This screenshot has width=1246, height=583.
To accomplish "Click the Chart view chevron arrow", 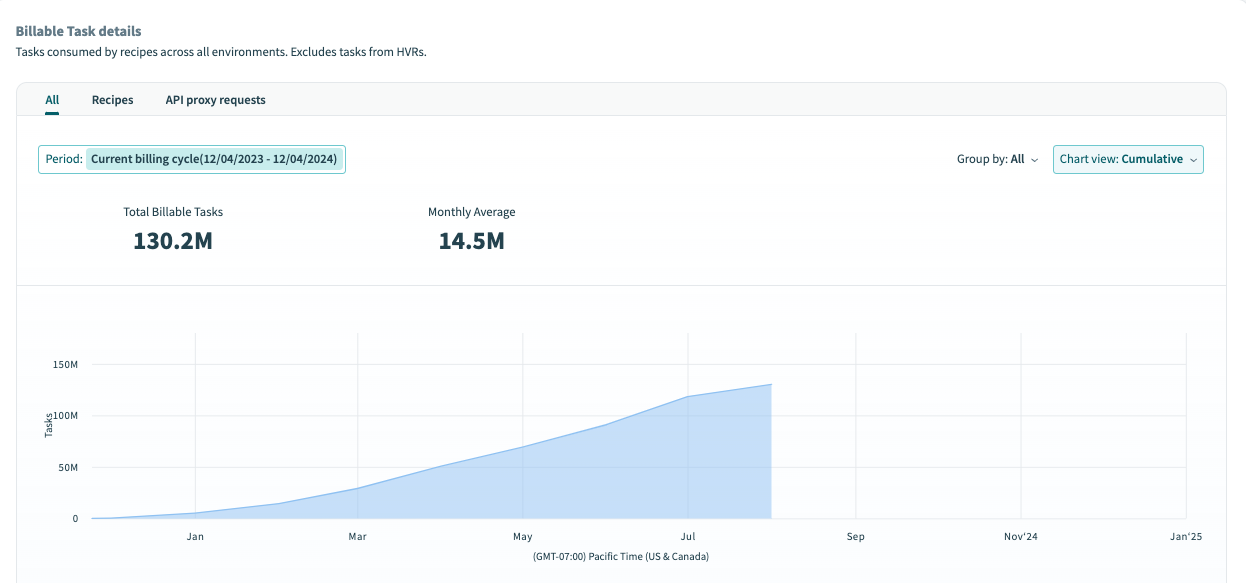I will coord(1193,160).
